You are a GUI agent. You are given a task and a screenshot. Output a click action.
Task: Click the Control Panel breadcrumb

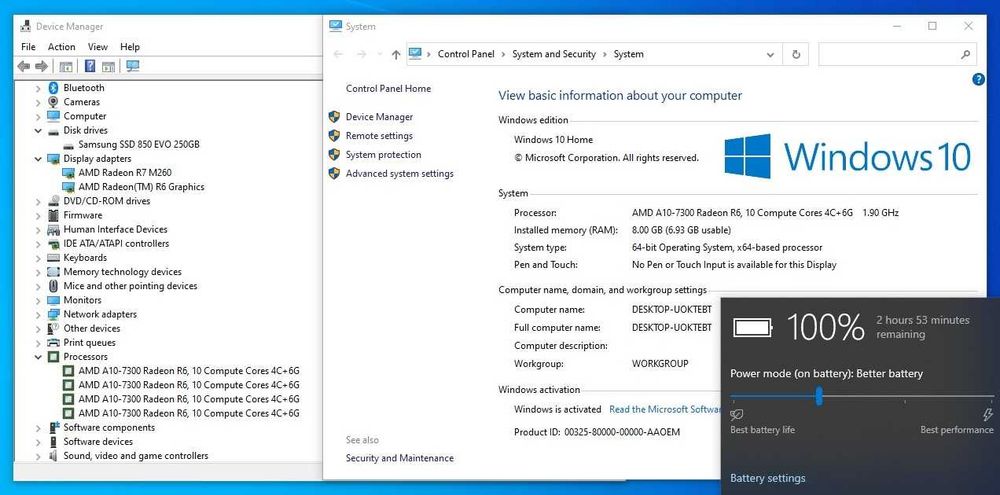coord(466,54)
